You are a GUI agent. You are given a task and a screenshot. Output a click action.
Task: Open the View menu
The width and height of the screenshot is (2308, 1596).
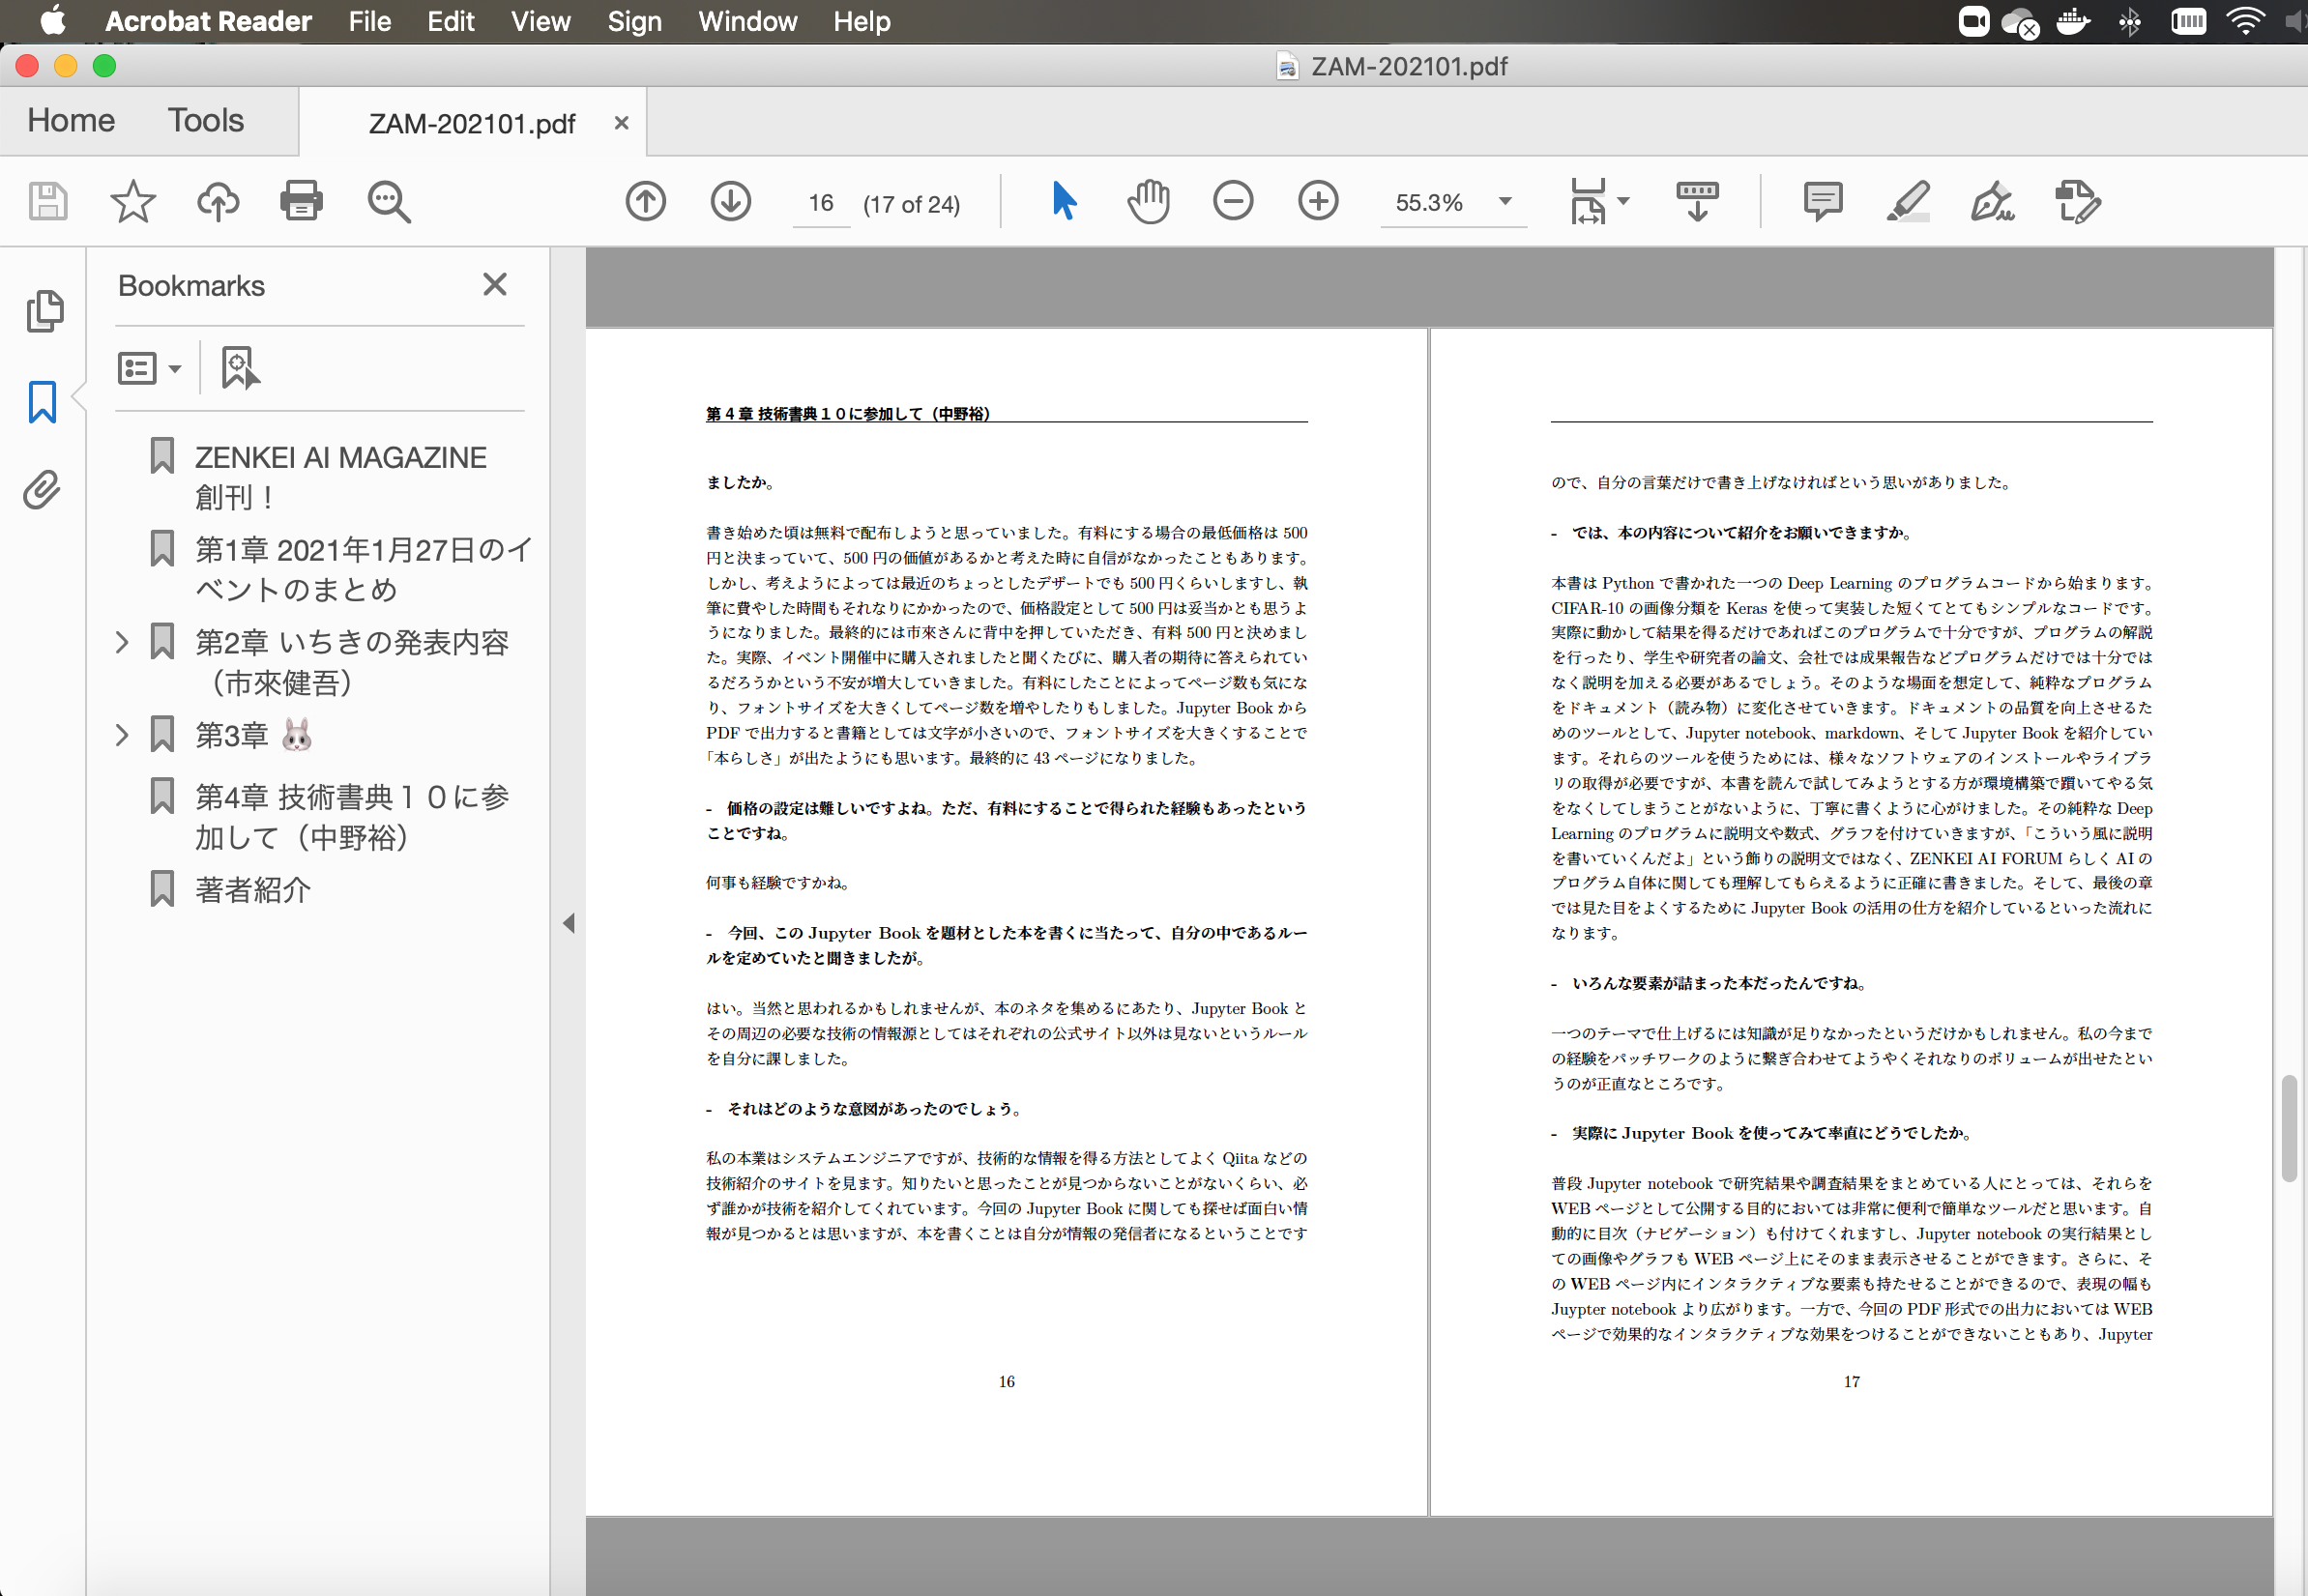point(541,21)
